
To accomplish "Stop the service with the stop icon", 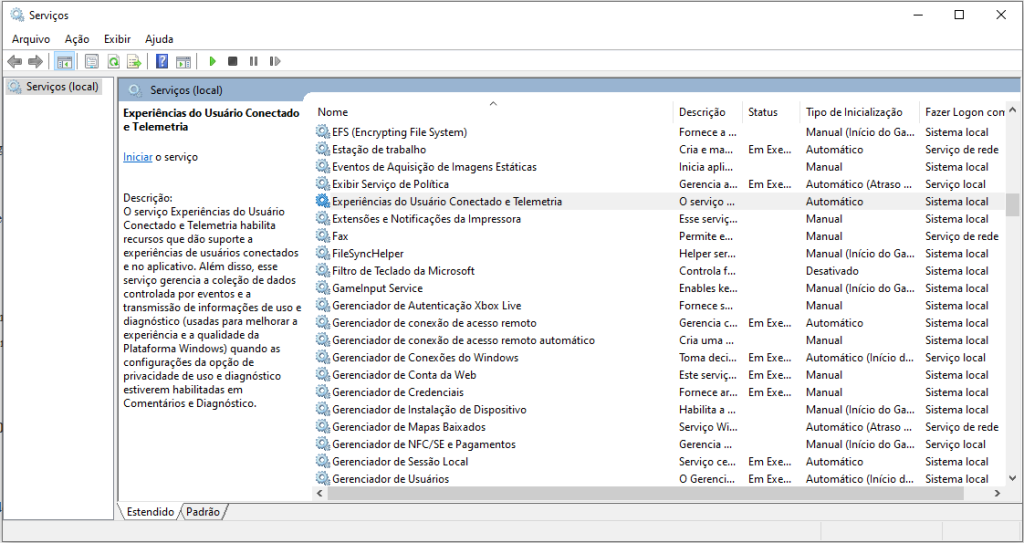I will [232, 61].
